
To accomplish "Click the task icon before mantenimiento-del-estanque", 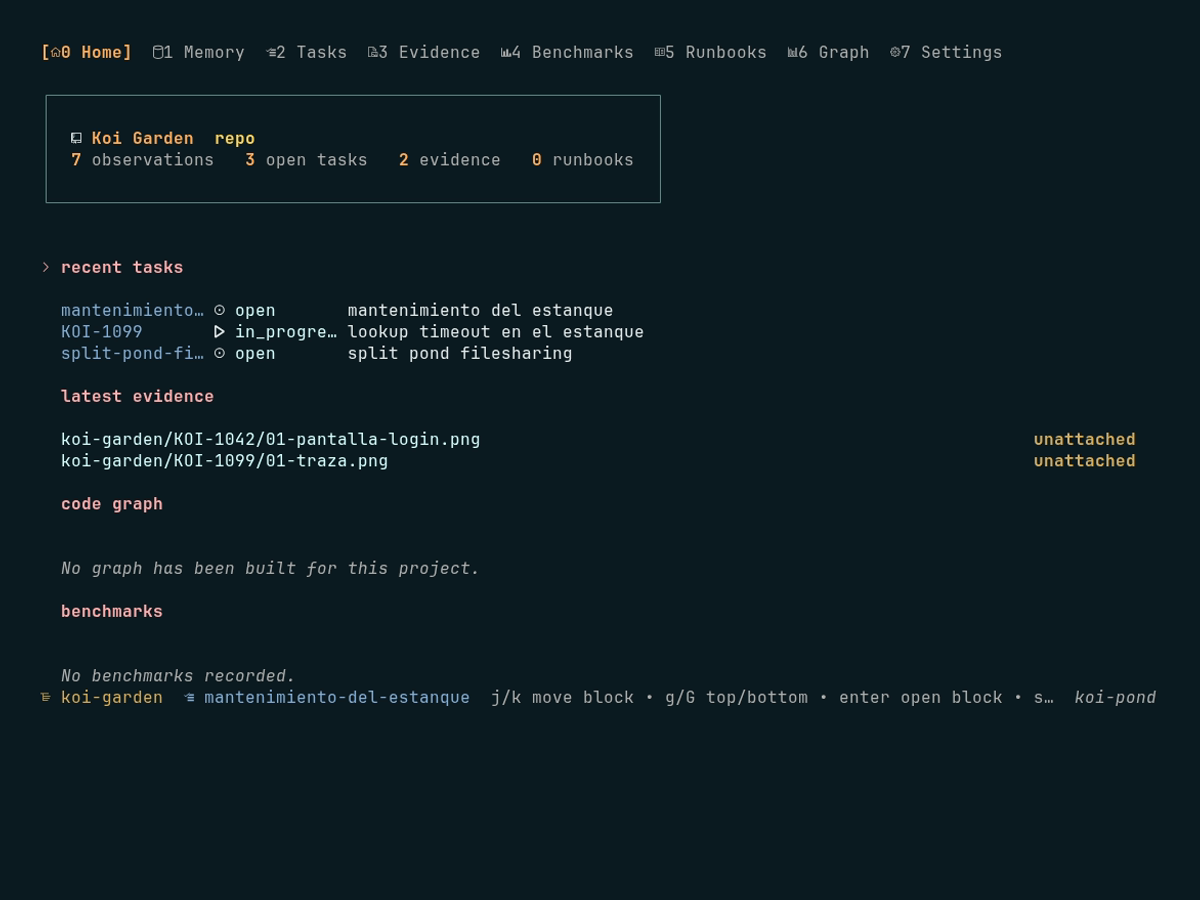I will tap(190, 697).
